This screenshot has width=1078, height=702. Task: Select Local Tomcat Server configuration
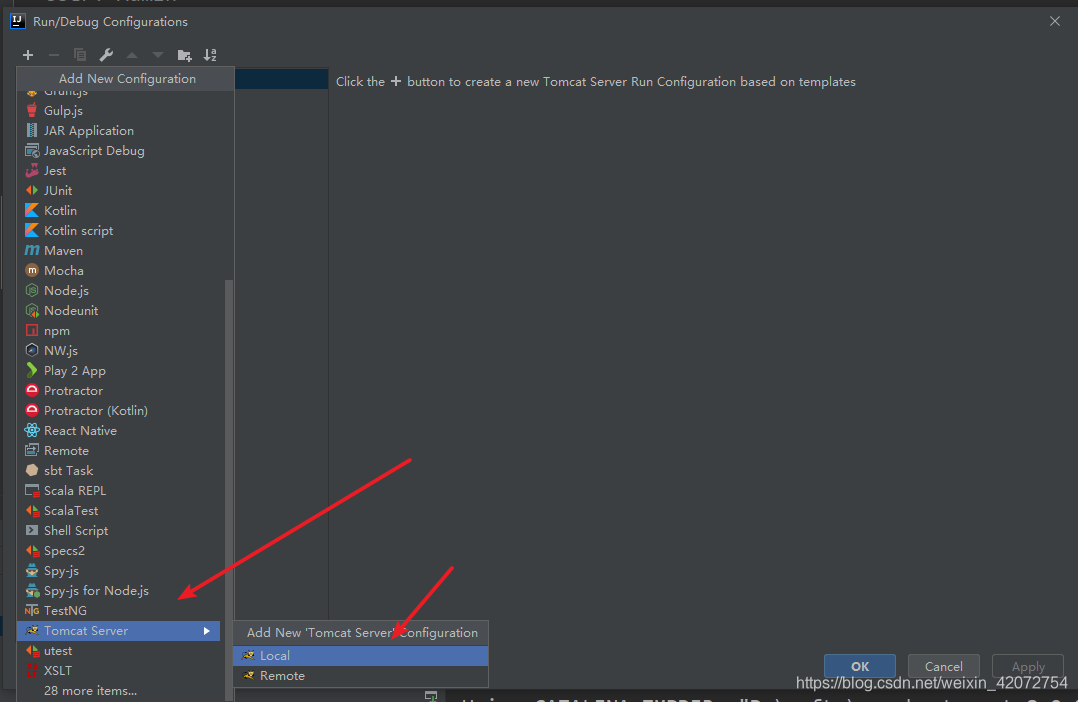(x=361, y=656)
